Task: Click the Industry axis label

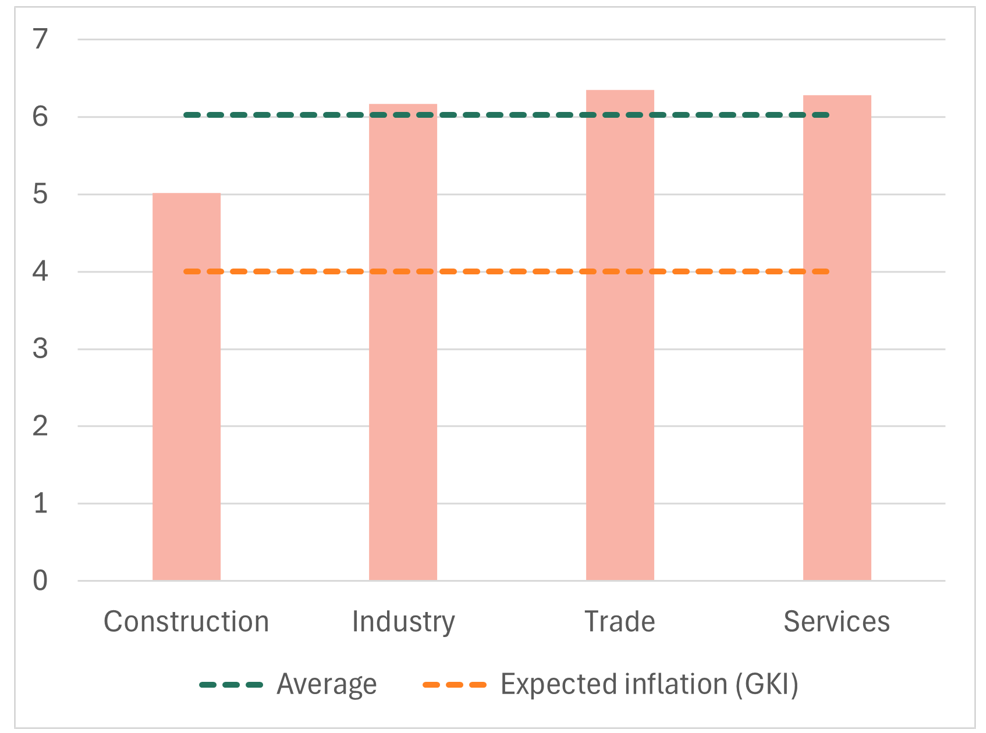Action: (x=403, y=622)
